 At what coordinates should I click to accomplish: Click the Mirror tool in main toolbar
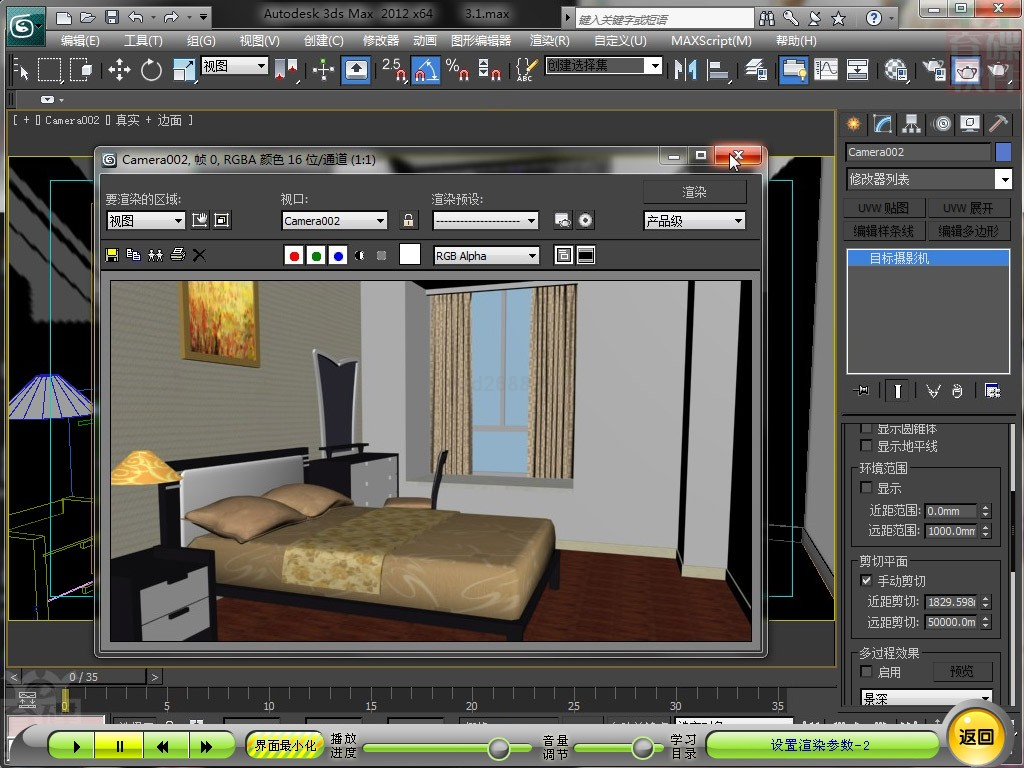pos(685,69)
